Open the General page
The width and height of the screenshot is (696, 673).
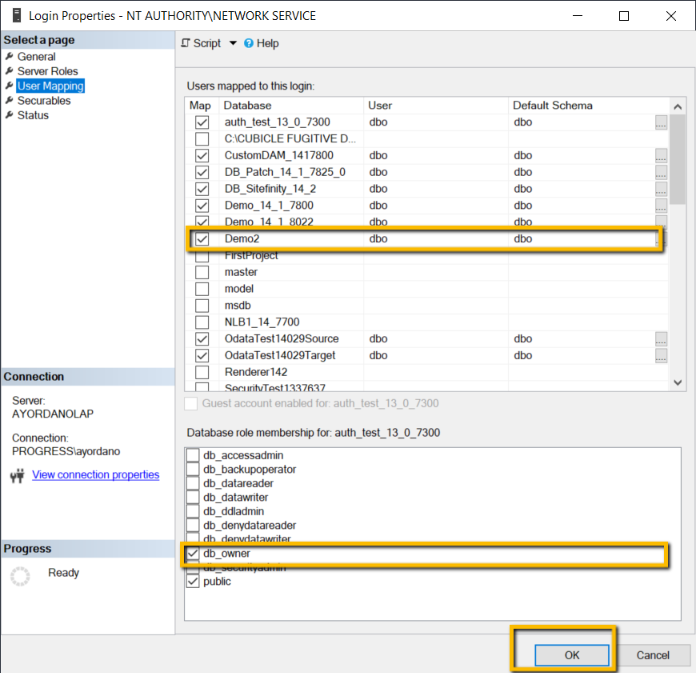coord(36,57)
